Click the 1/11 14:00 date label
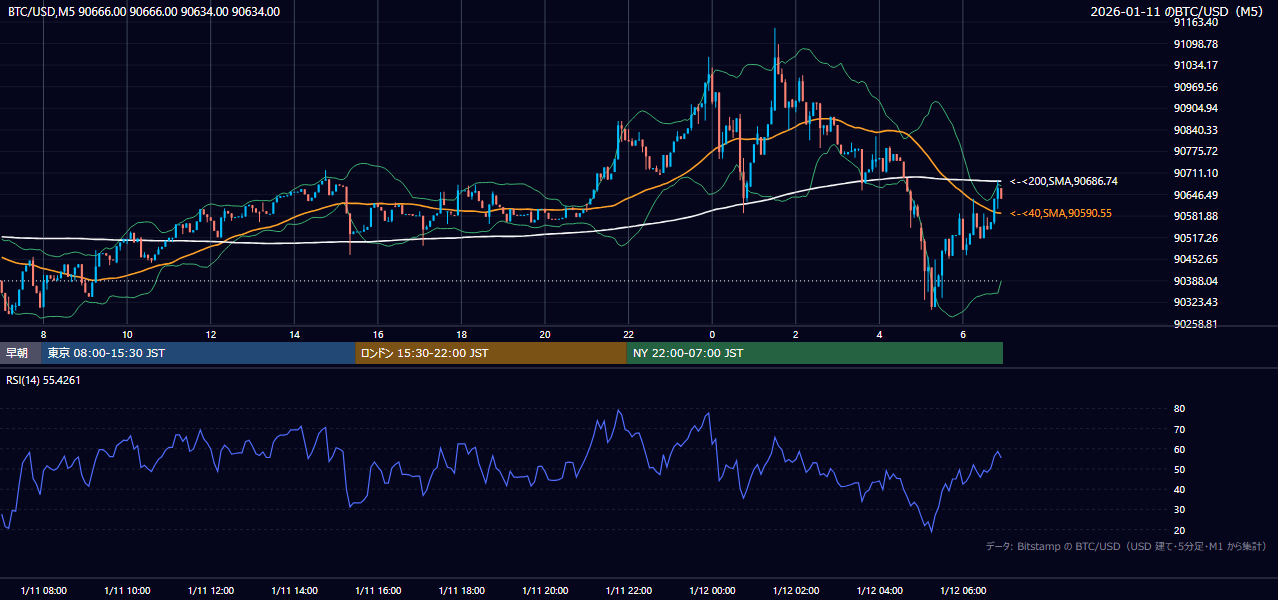Image resolution: width=1278 pixels, height=600 pixels. point(294,591)
